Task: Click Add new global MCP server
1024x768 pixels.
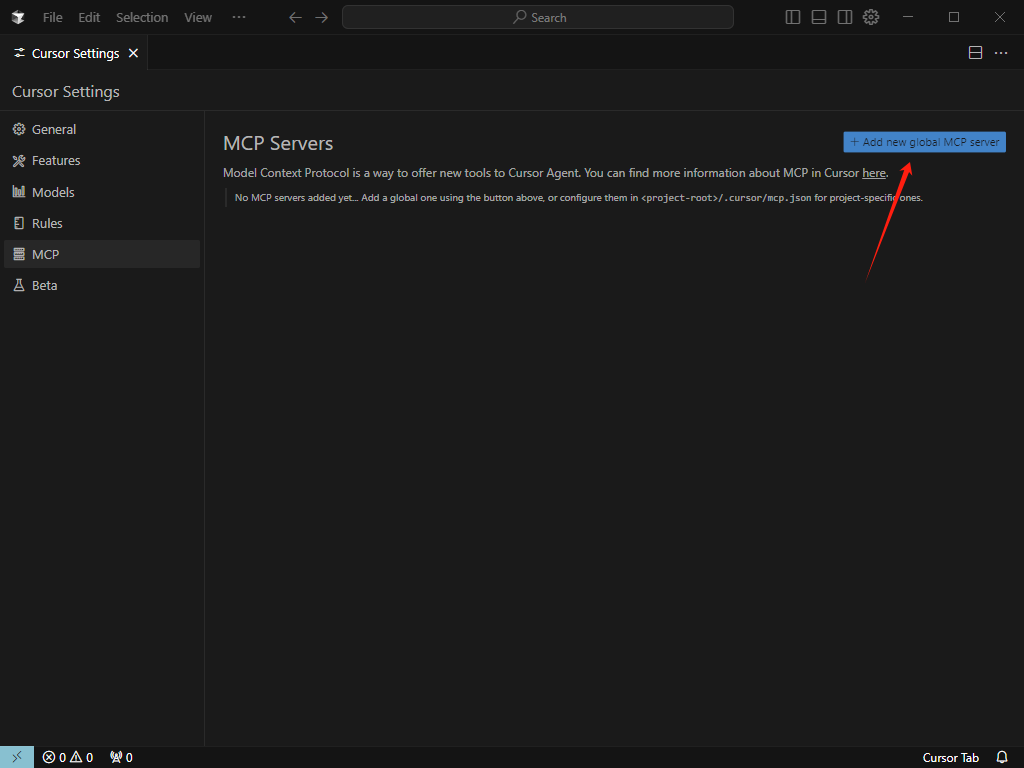Action: pos(924,142)
